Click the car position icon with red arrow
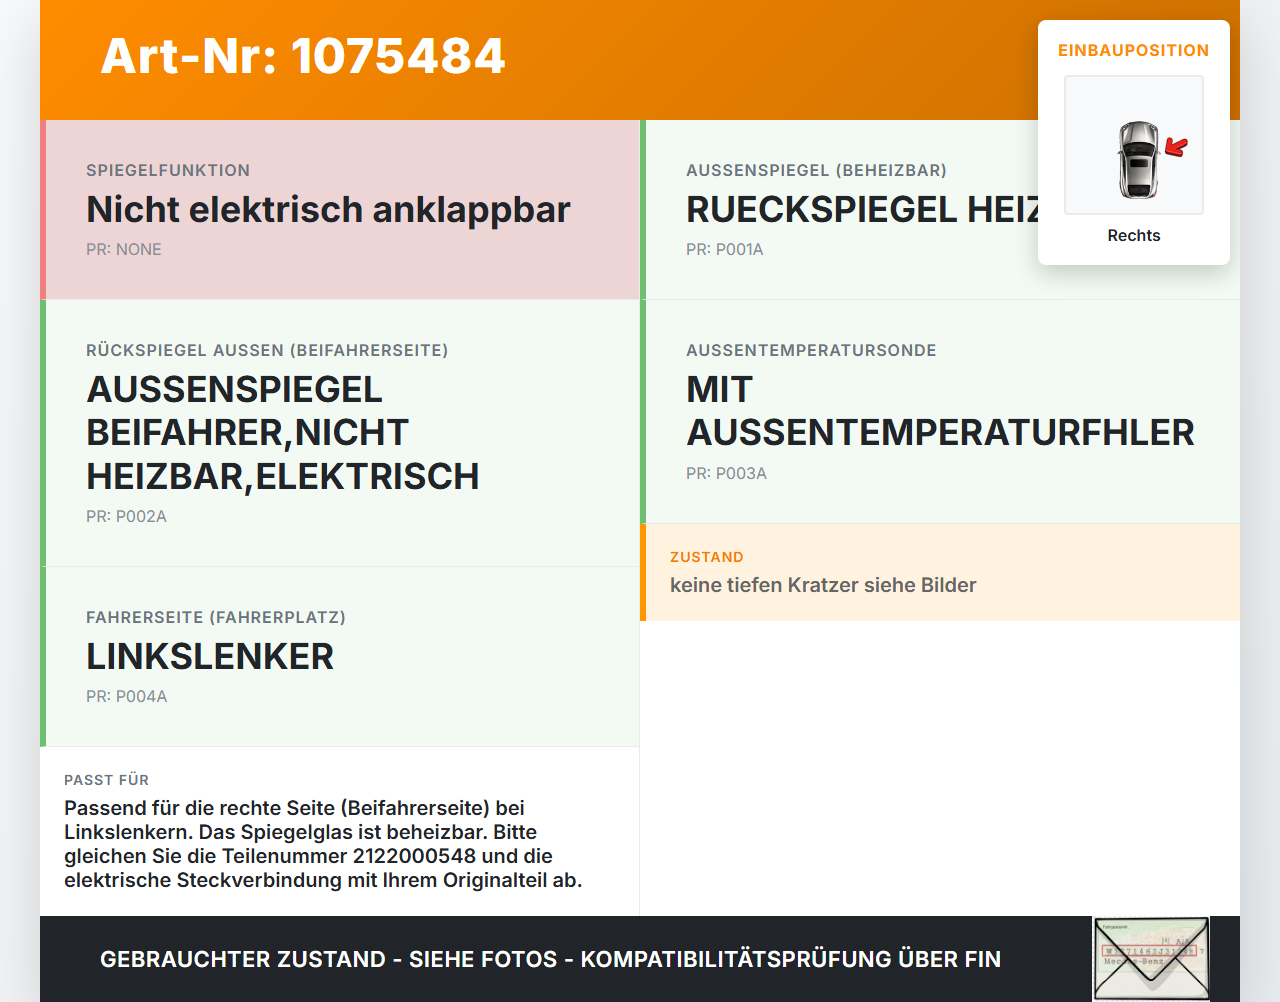Screen dimensions: 1280x1002 point(1134,145)
